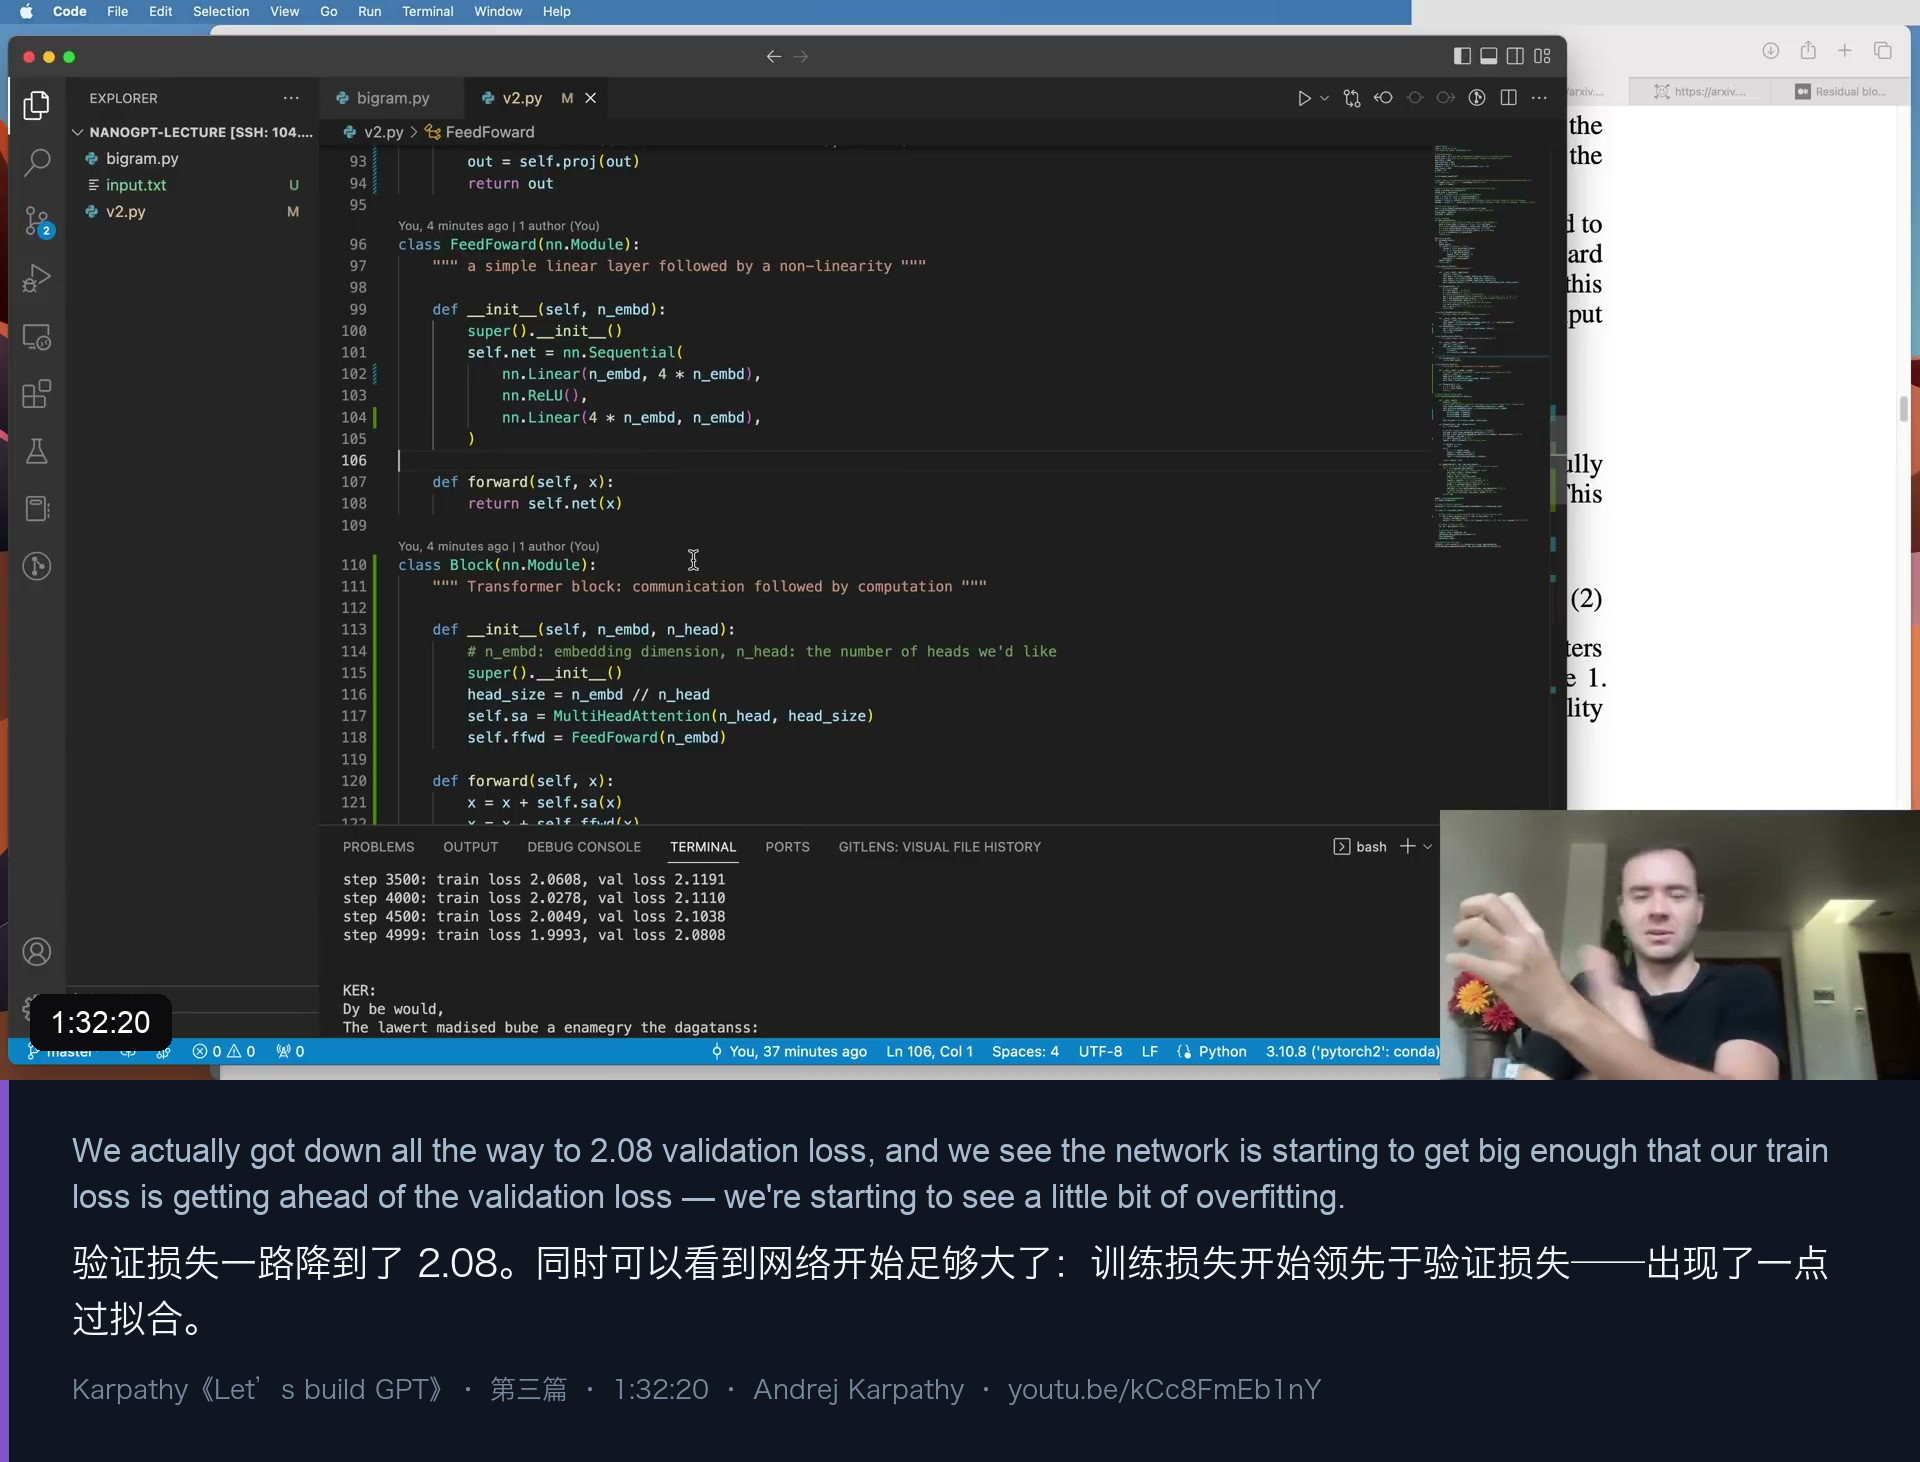Viewport: 1920px width, 1462px height.
Task: Click the minimap code overview
Action: [1490, 348]
